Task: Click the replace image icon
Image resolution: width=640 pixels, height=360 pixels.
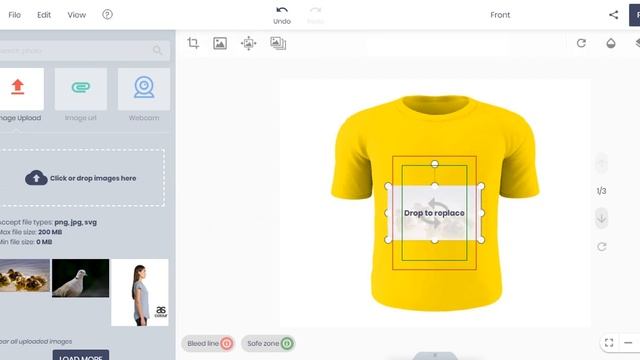Action: pyautogui.click(x=220, y=43)
